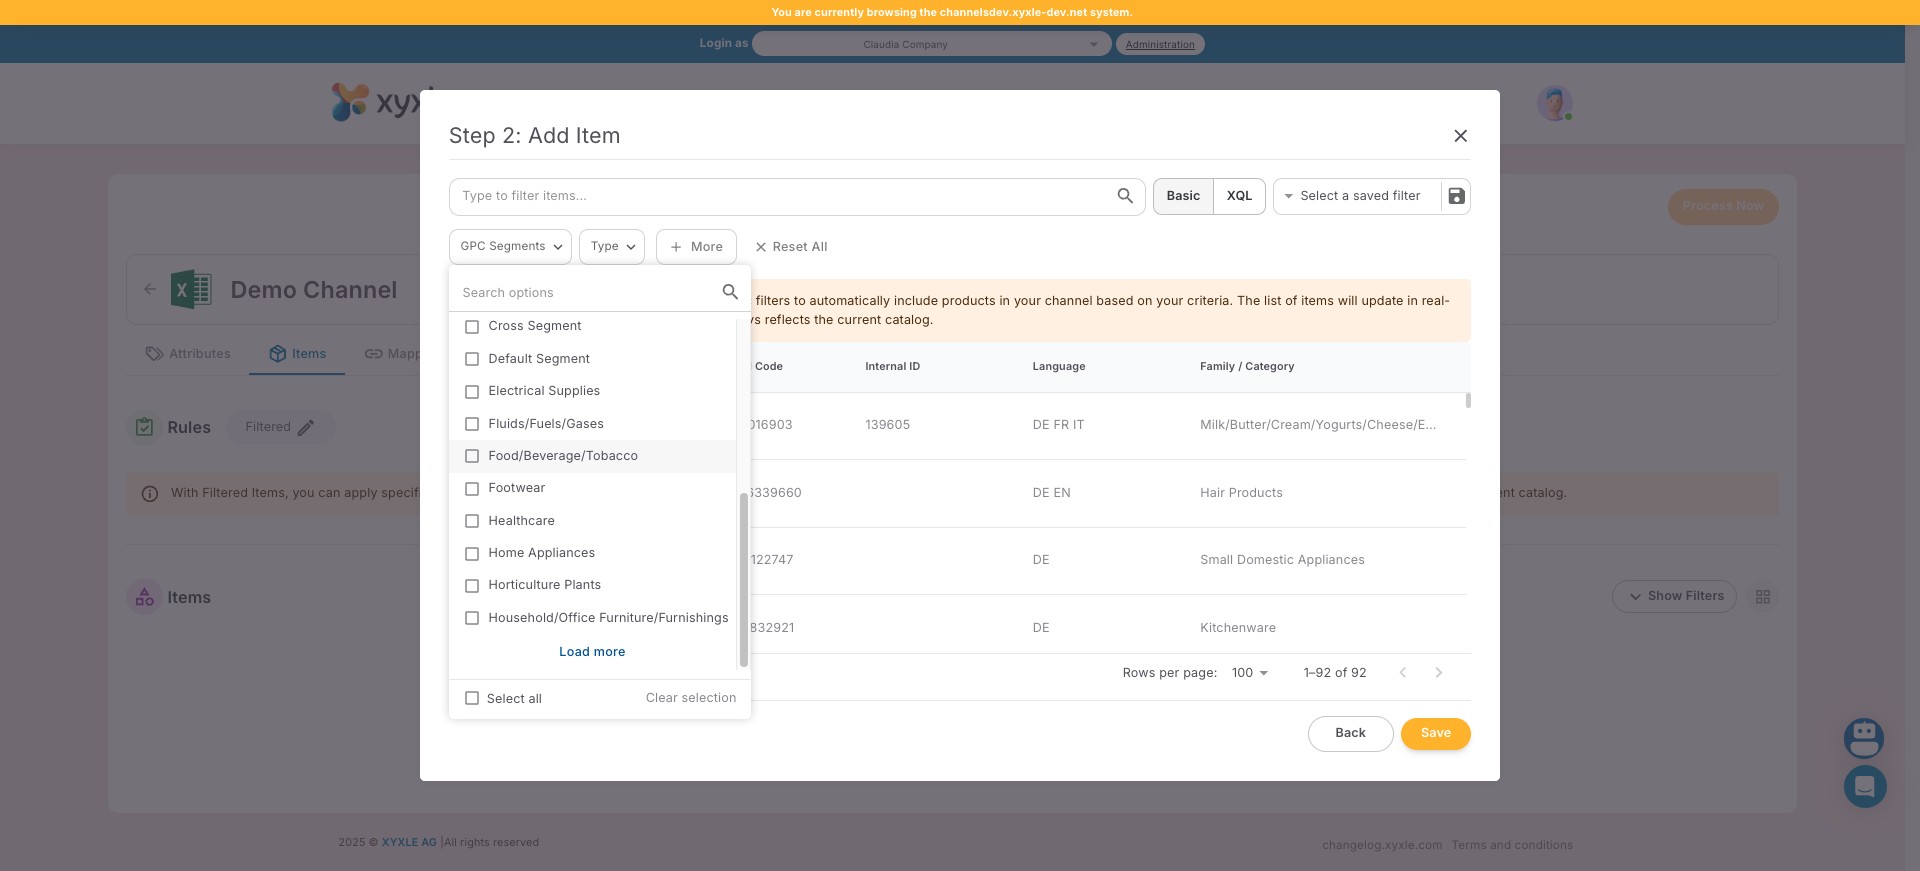Click the save filter disk icon
The width and height of the screenshot is (1920, 871).
1456,196
